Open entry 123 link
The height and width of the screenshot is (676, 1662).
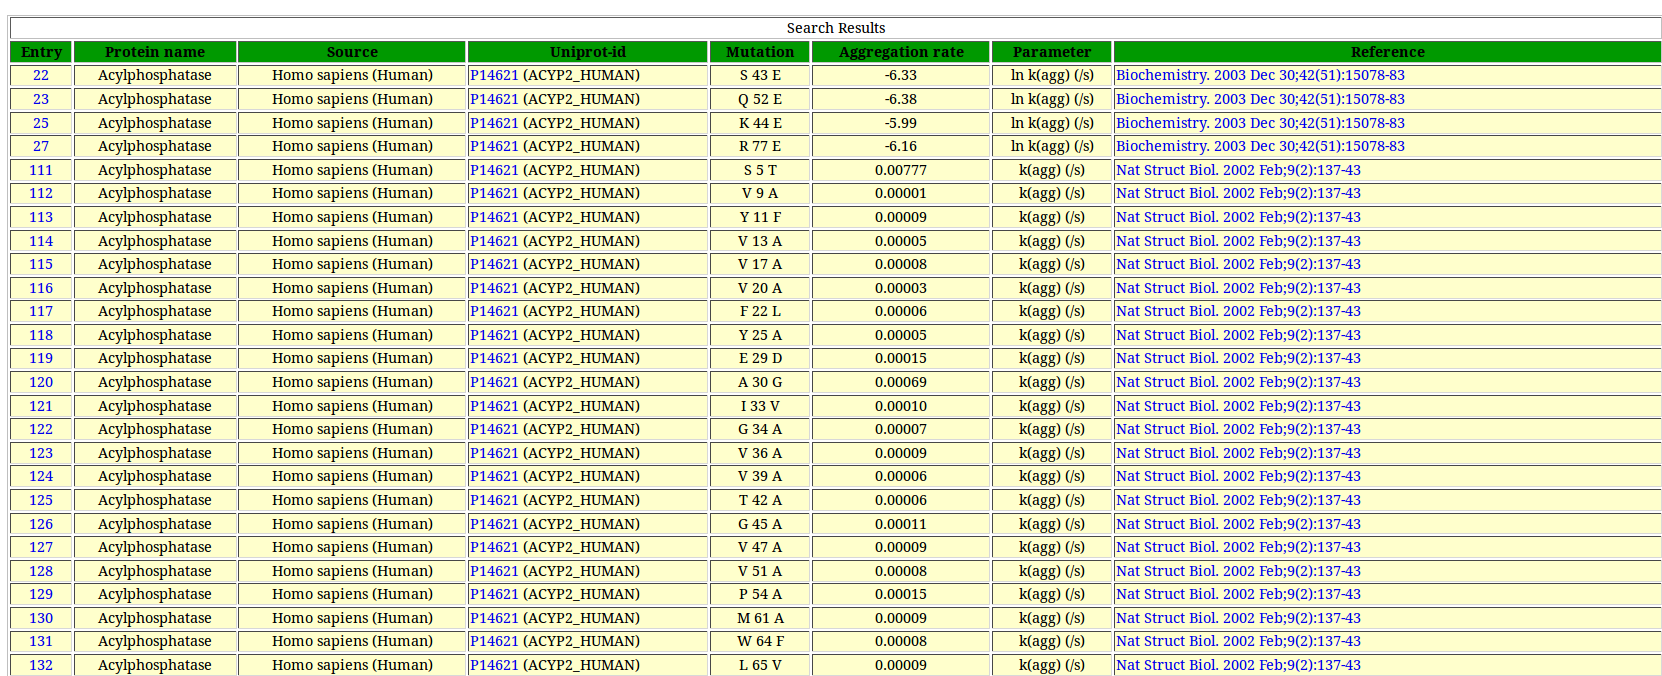(41, 453)
